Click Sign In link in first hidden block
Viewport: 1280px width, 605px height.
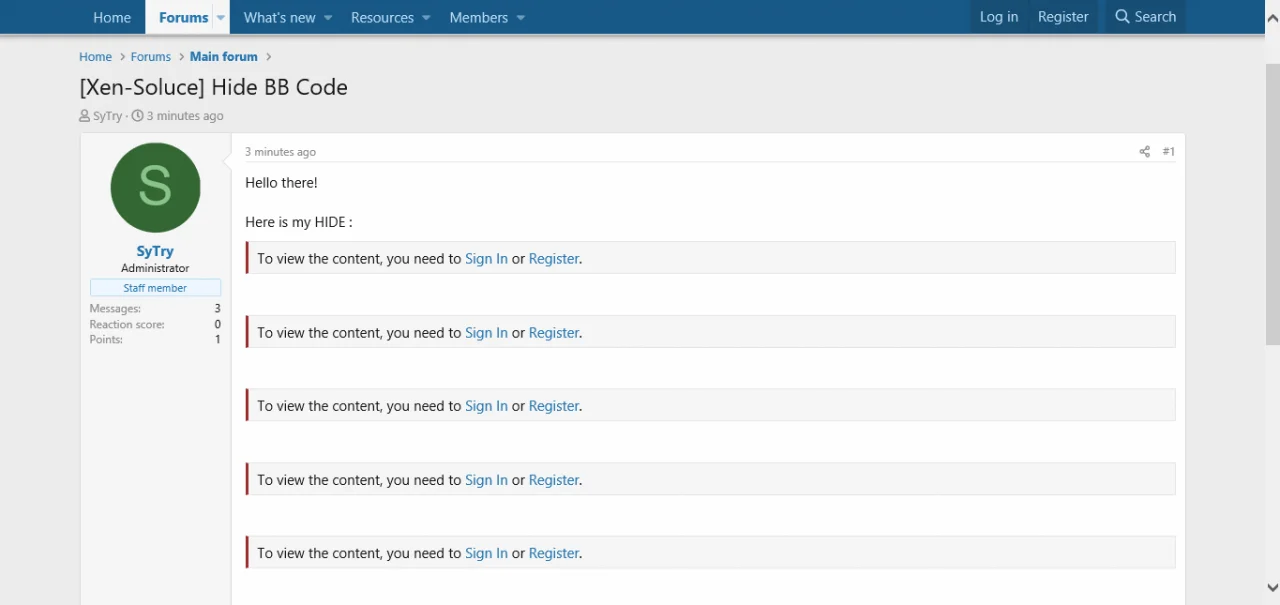pos(486,259)
